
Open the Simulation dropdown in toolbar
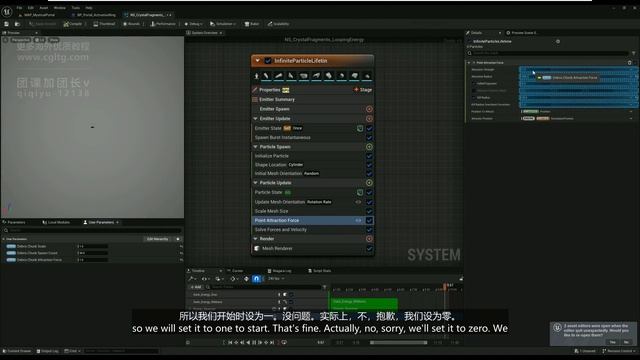click(223, 24)
